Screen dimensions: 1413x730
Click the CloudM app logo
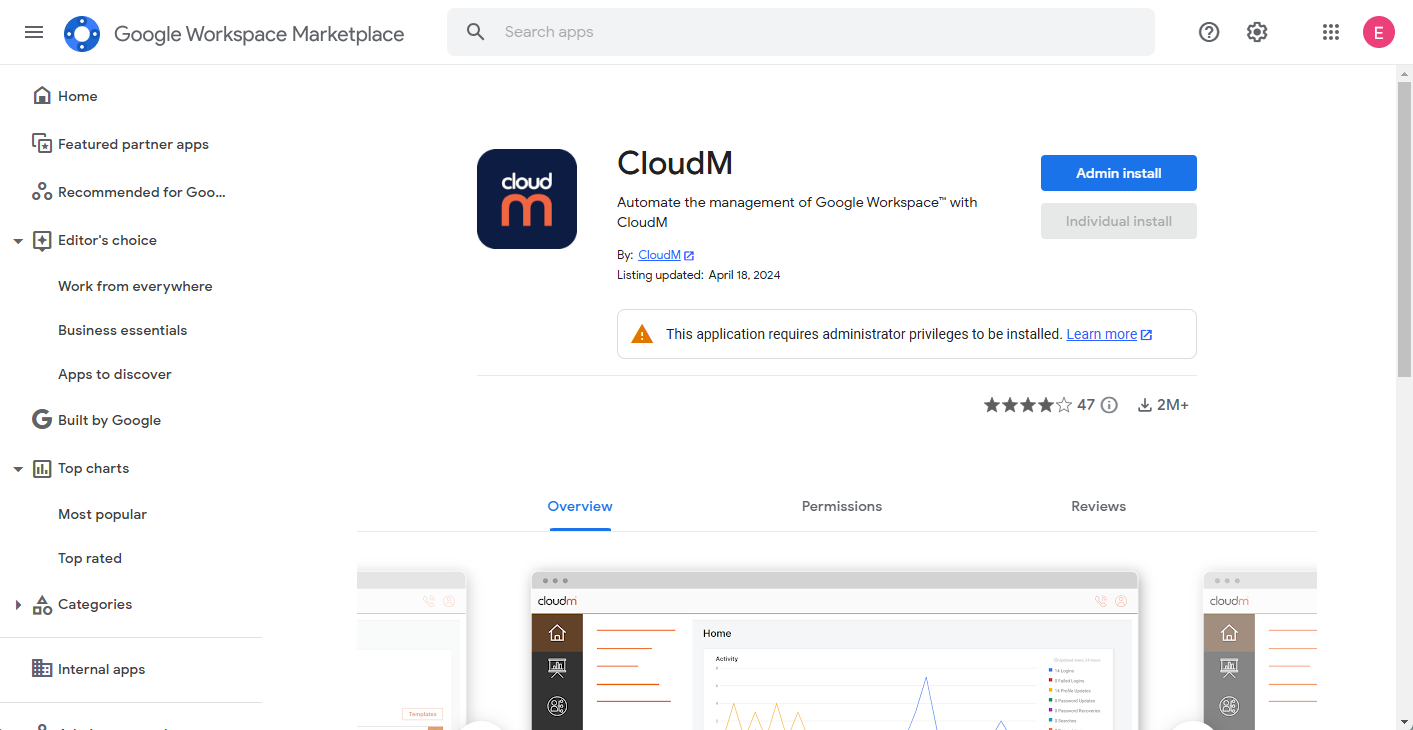[527, 199]
